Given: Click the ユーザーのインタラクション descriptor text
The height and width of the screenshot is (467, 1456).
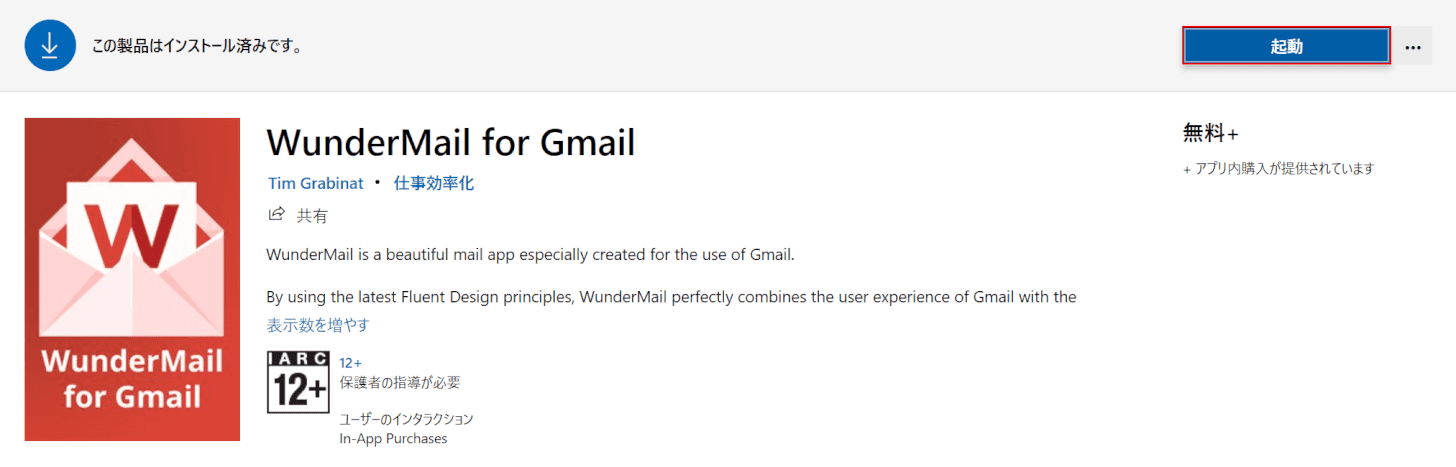Looking at the screenshot, I should (x=407, y=419).
